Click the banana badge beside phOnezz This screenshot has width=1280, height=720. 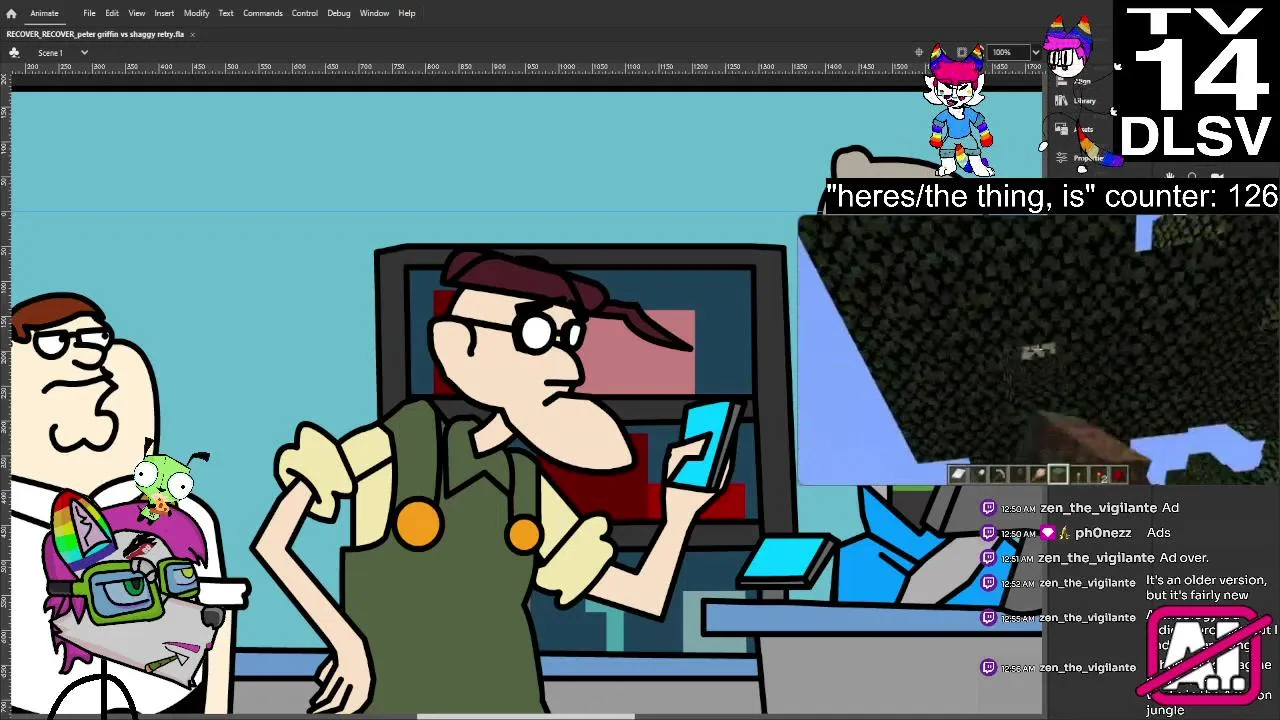[x=1065, y=533]
